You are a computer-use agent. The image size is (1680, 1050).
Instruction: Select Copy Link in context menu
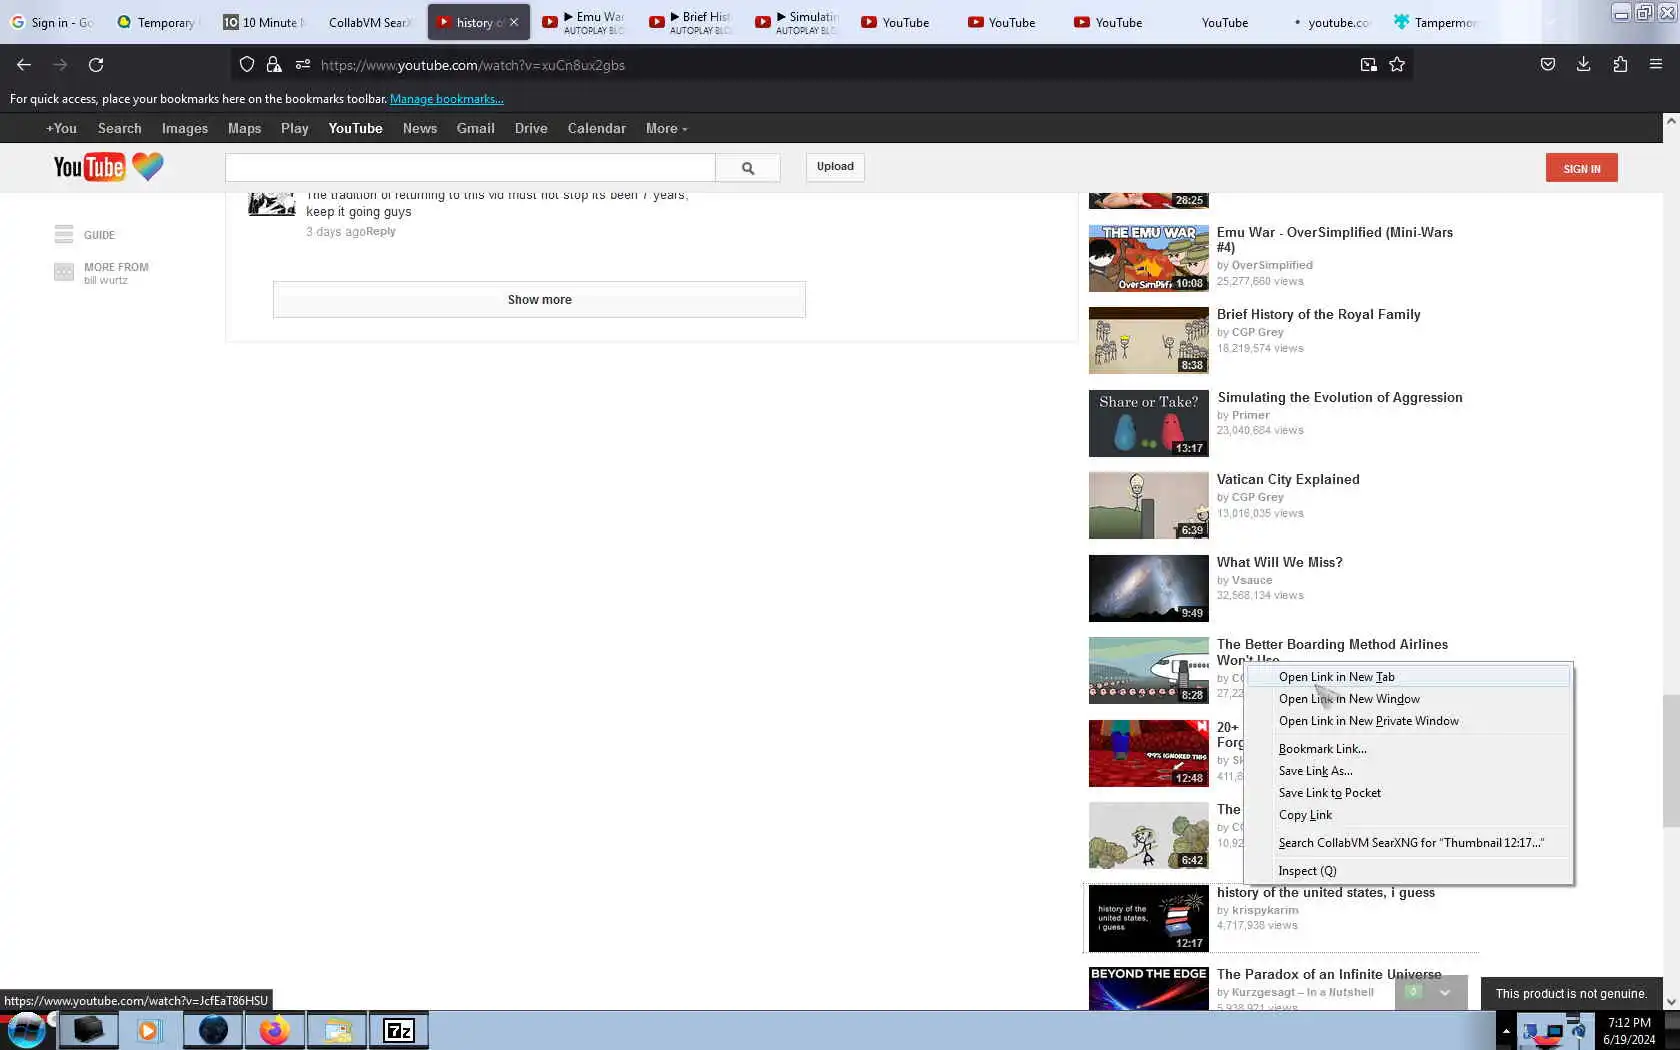coord(1409,815)
